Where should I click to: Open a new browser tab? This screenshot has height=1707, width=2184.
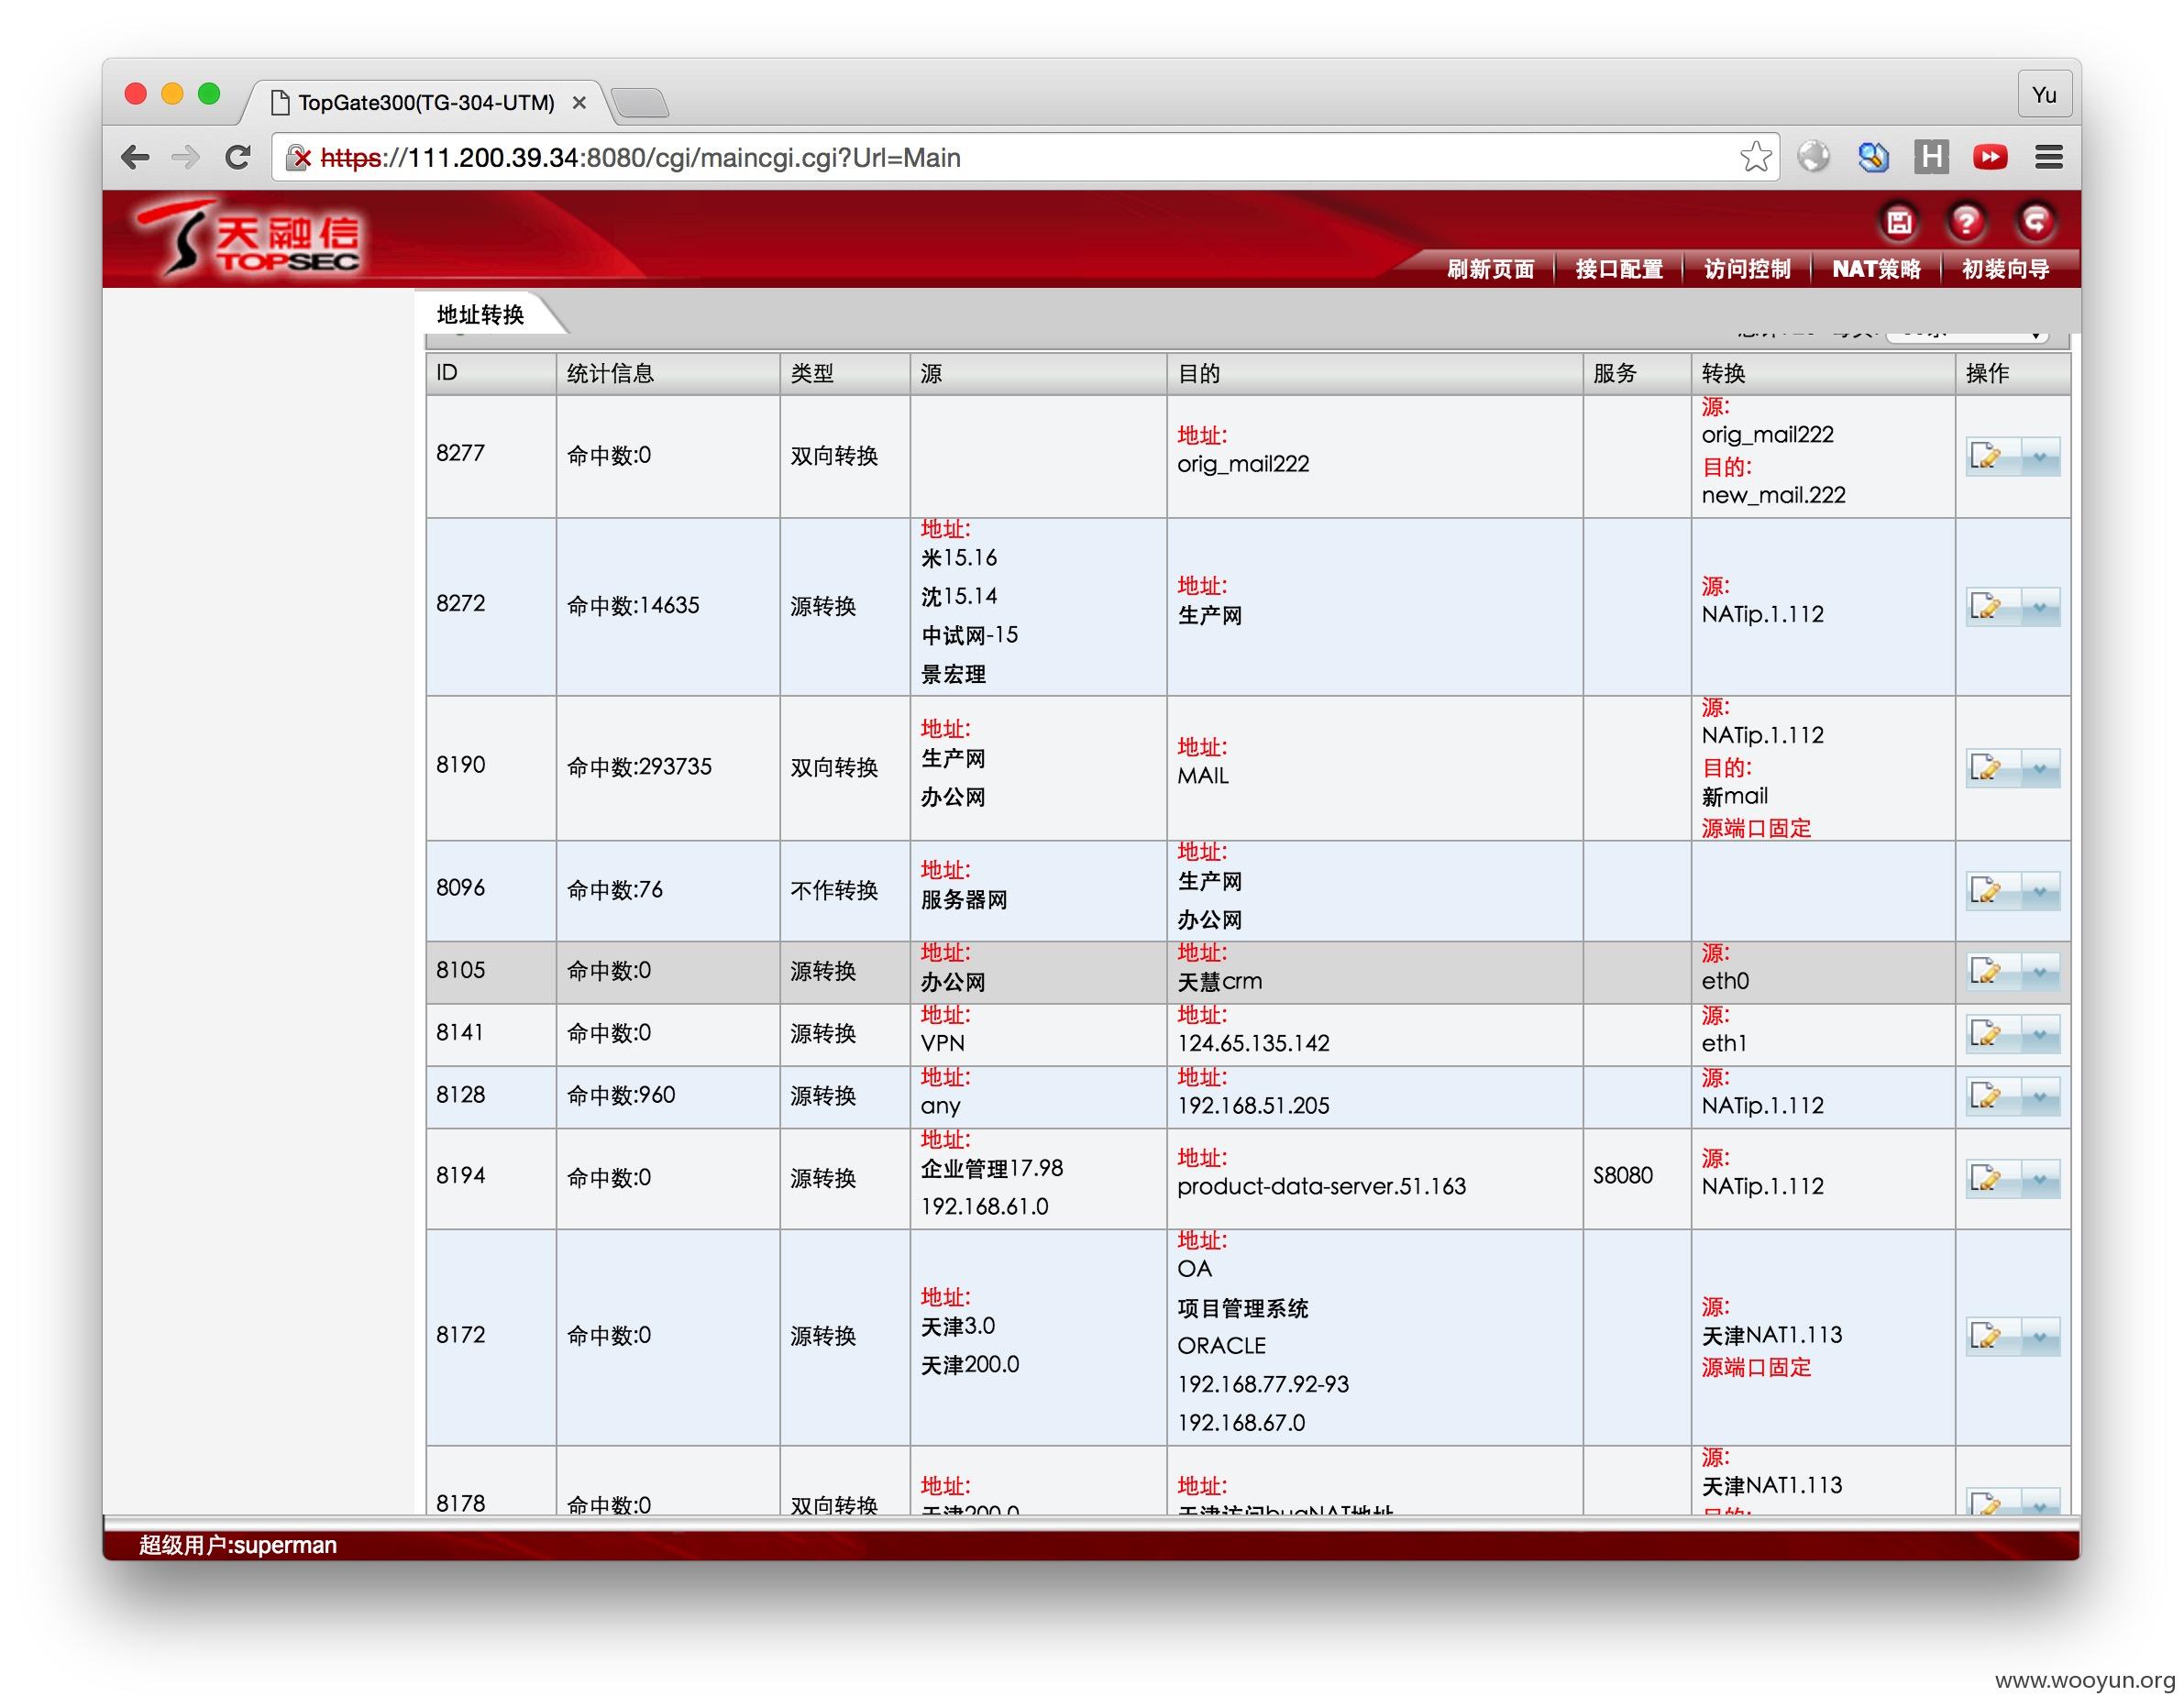point(639,103)
